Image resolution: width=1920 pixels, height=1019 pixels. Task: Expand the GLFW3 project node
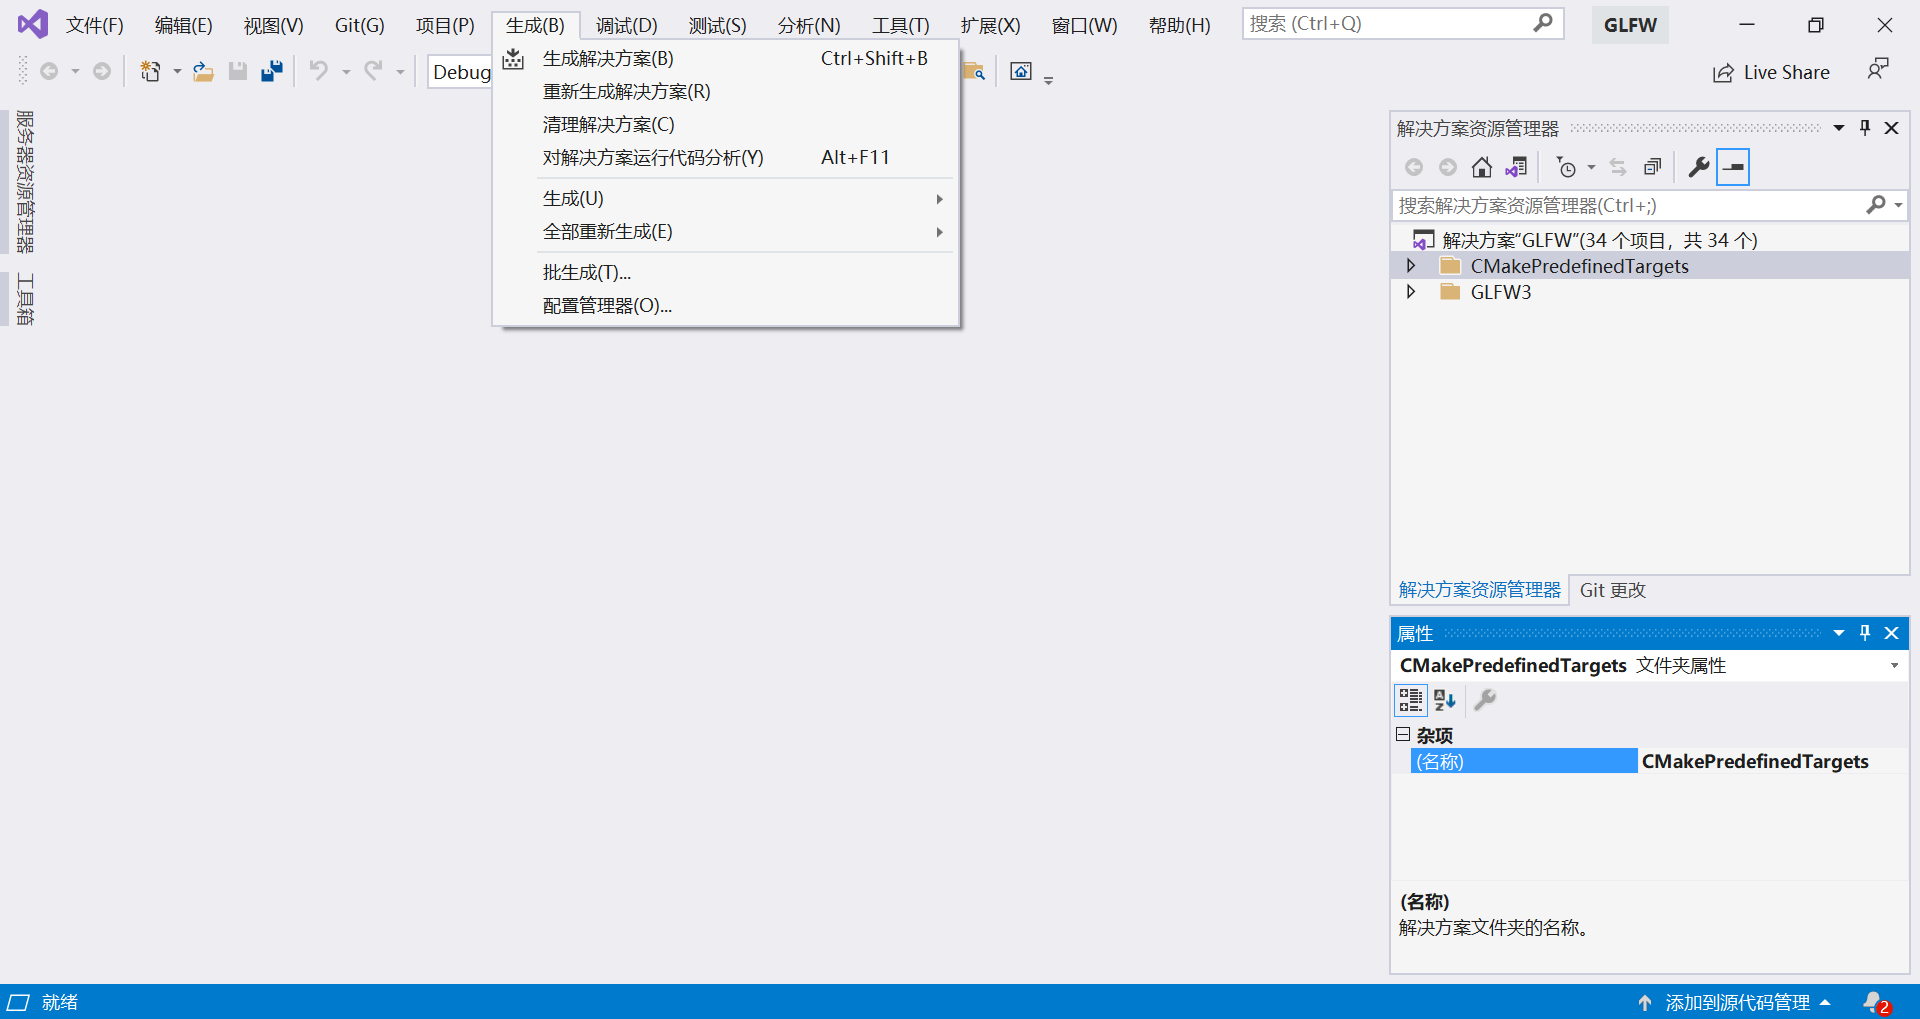(1411, 291)
